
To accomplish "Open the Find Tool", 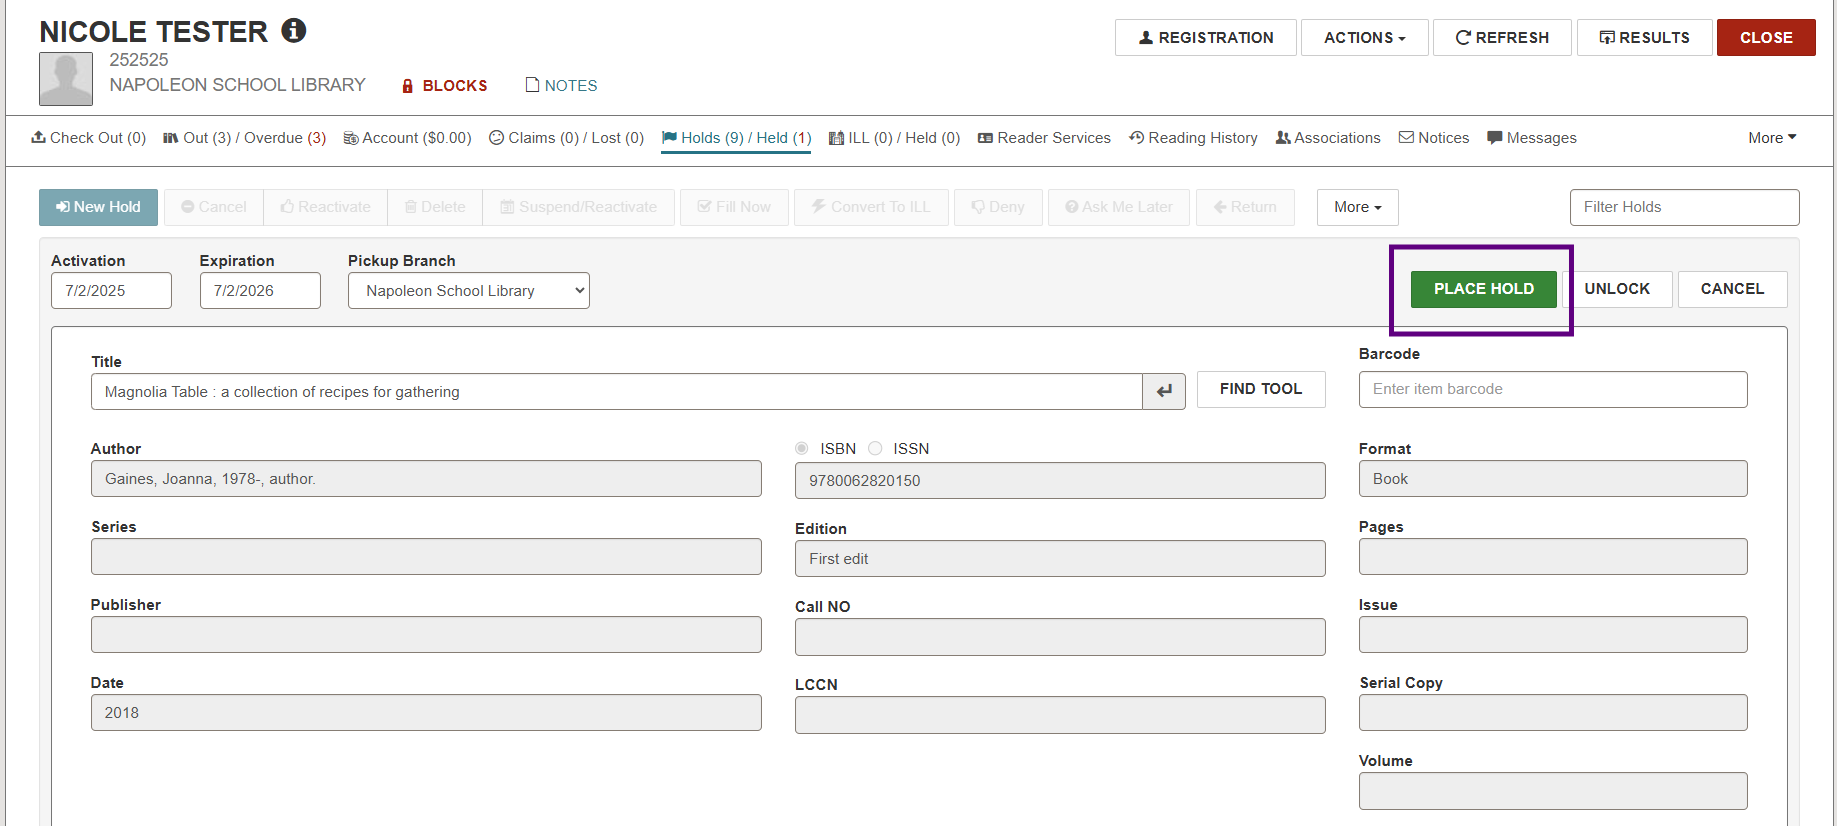I will click(1261, 389).
